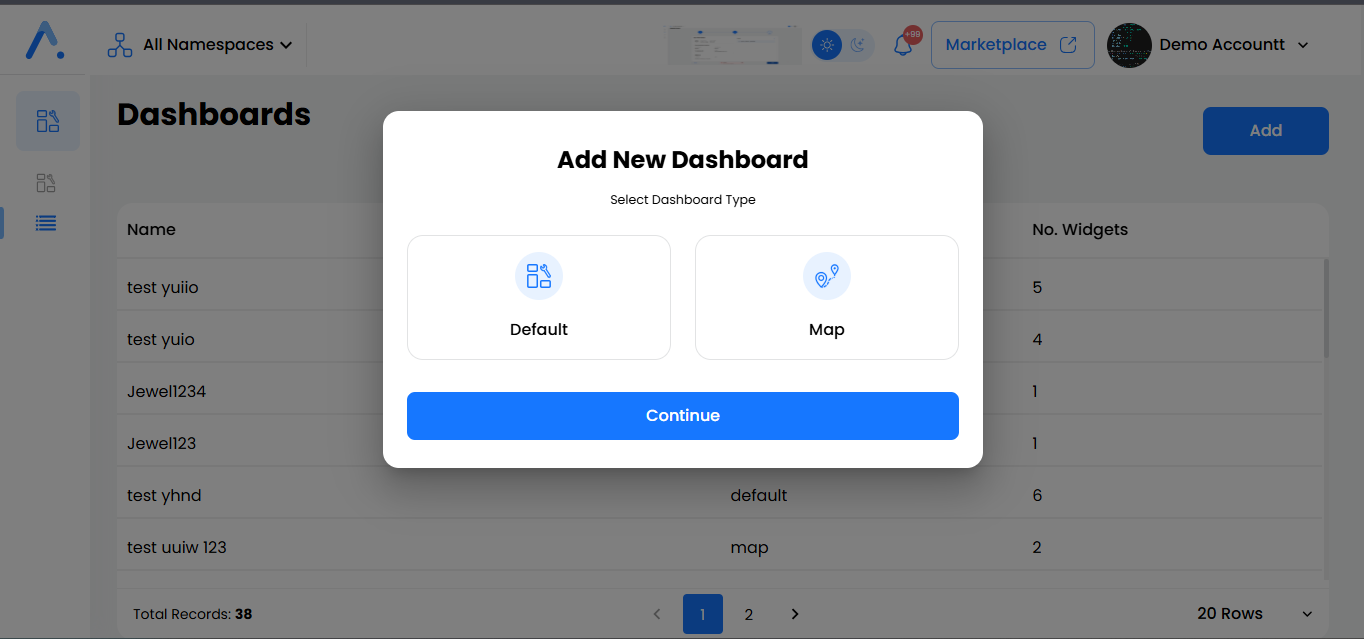Select the active Dashboards icon in sidebar
The image size is (1364, 639).
click(47, 120)
